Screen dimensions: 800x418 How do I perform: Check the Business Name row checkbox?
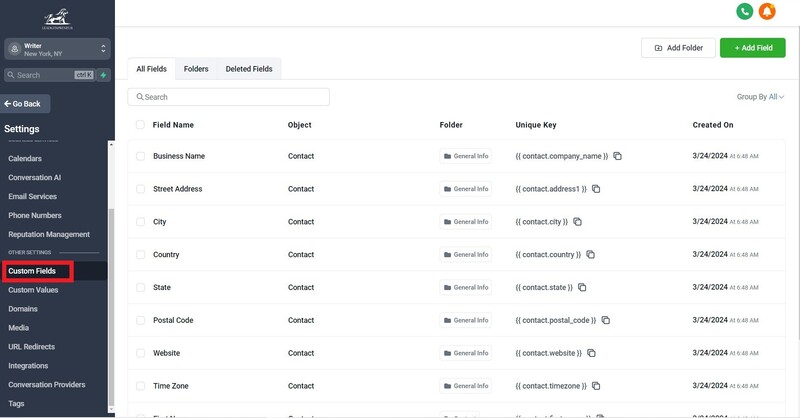(x=140, y=156)
